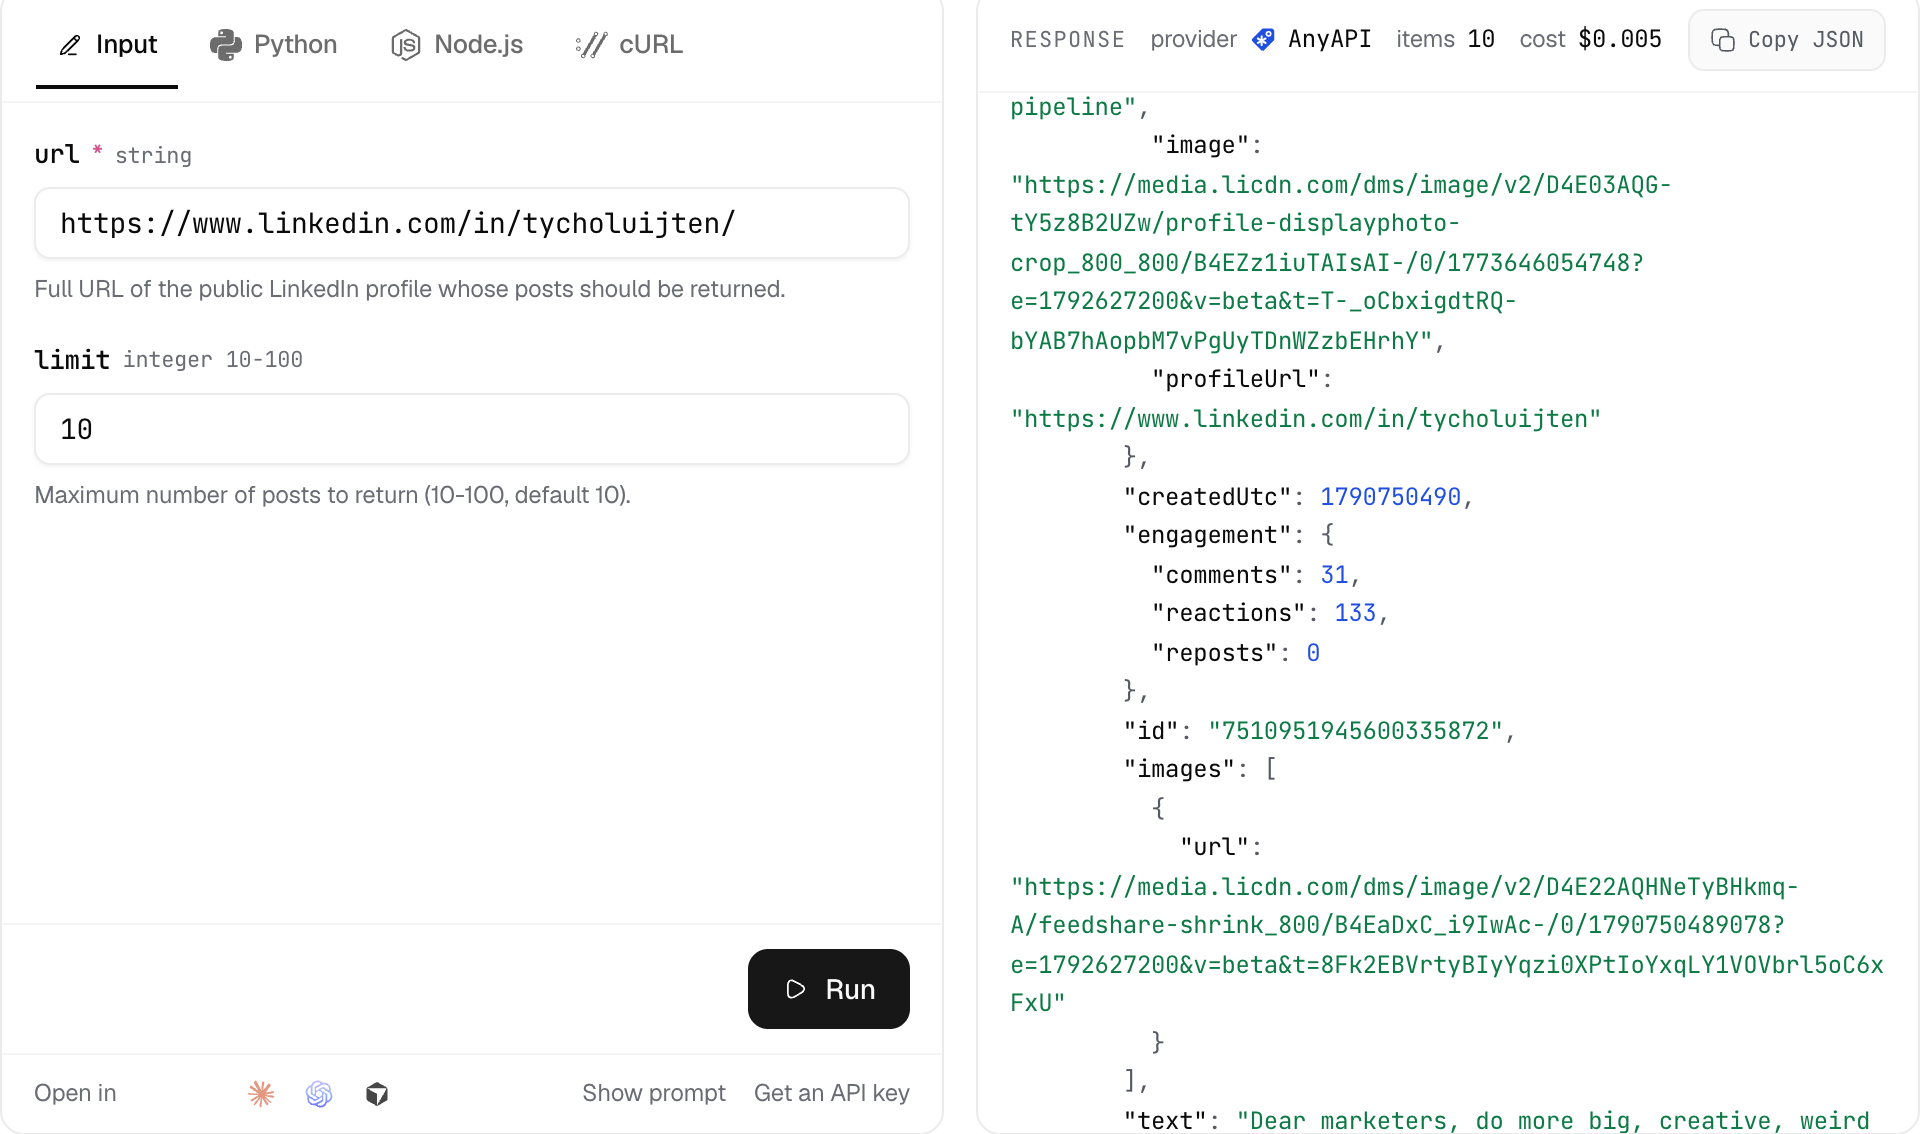The image size is (1920, 1134).
Task: Click the profileUrl value in the response
Action: click(x=1305, y=419)
